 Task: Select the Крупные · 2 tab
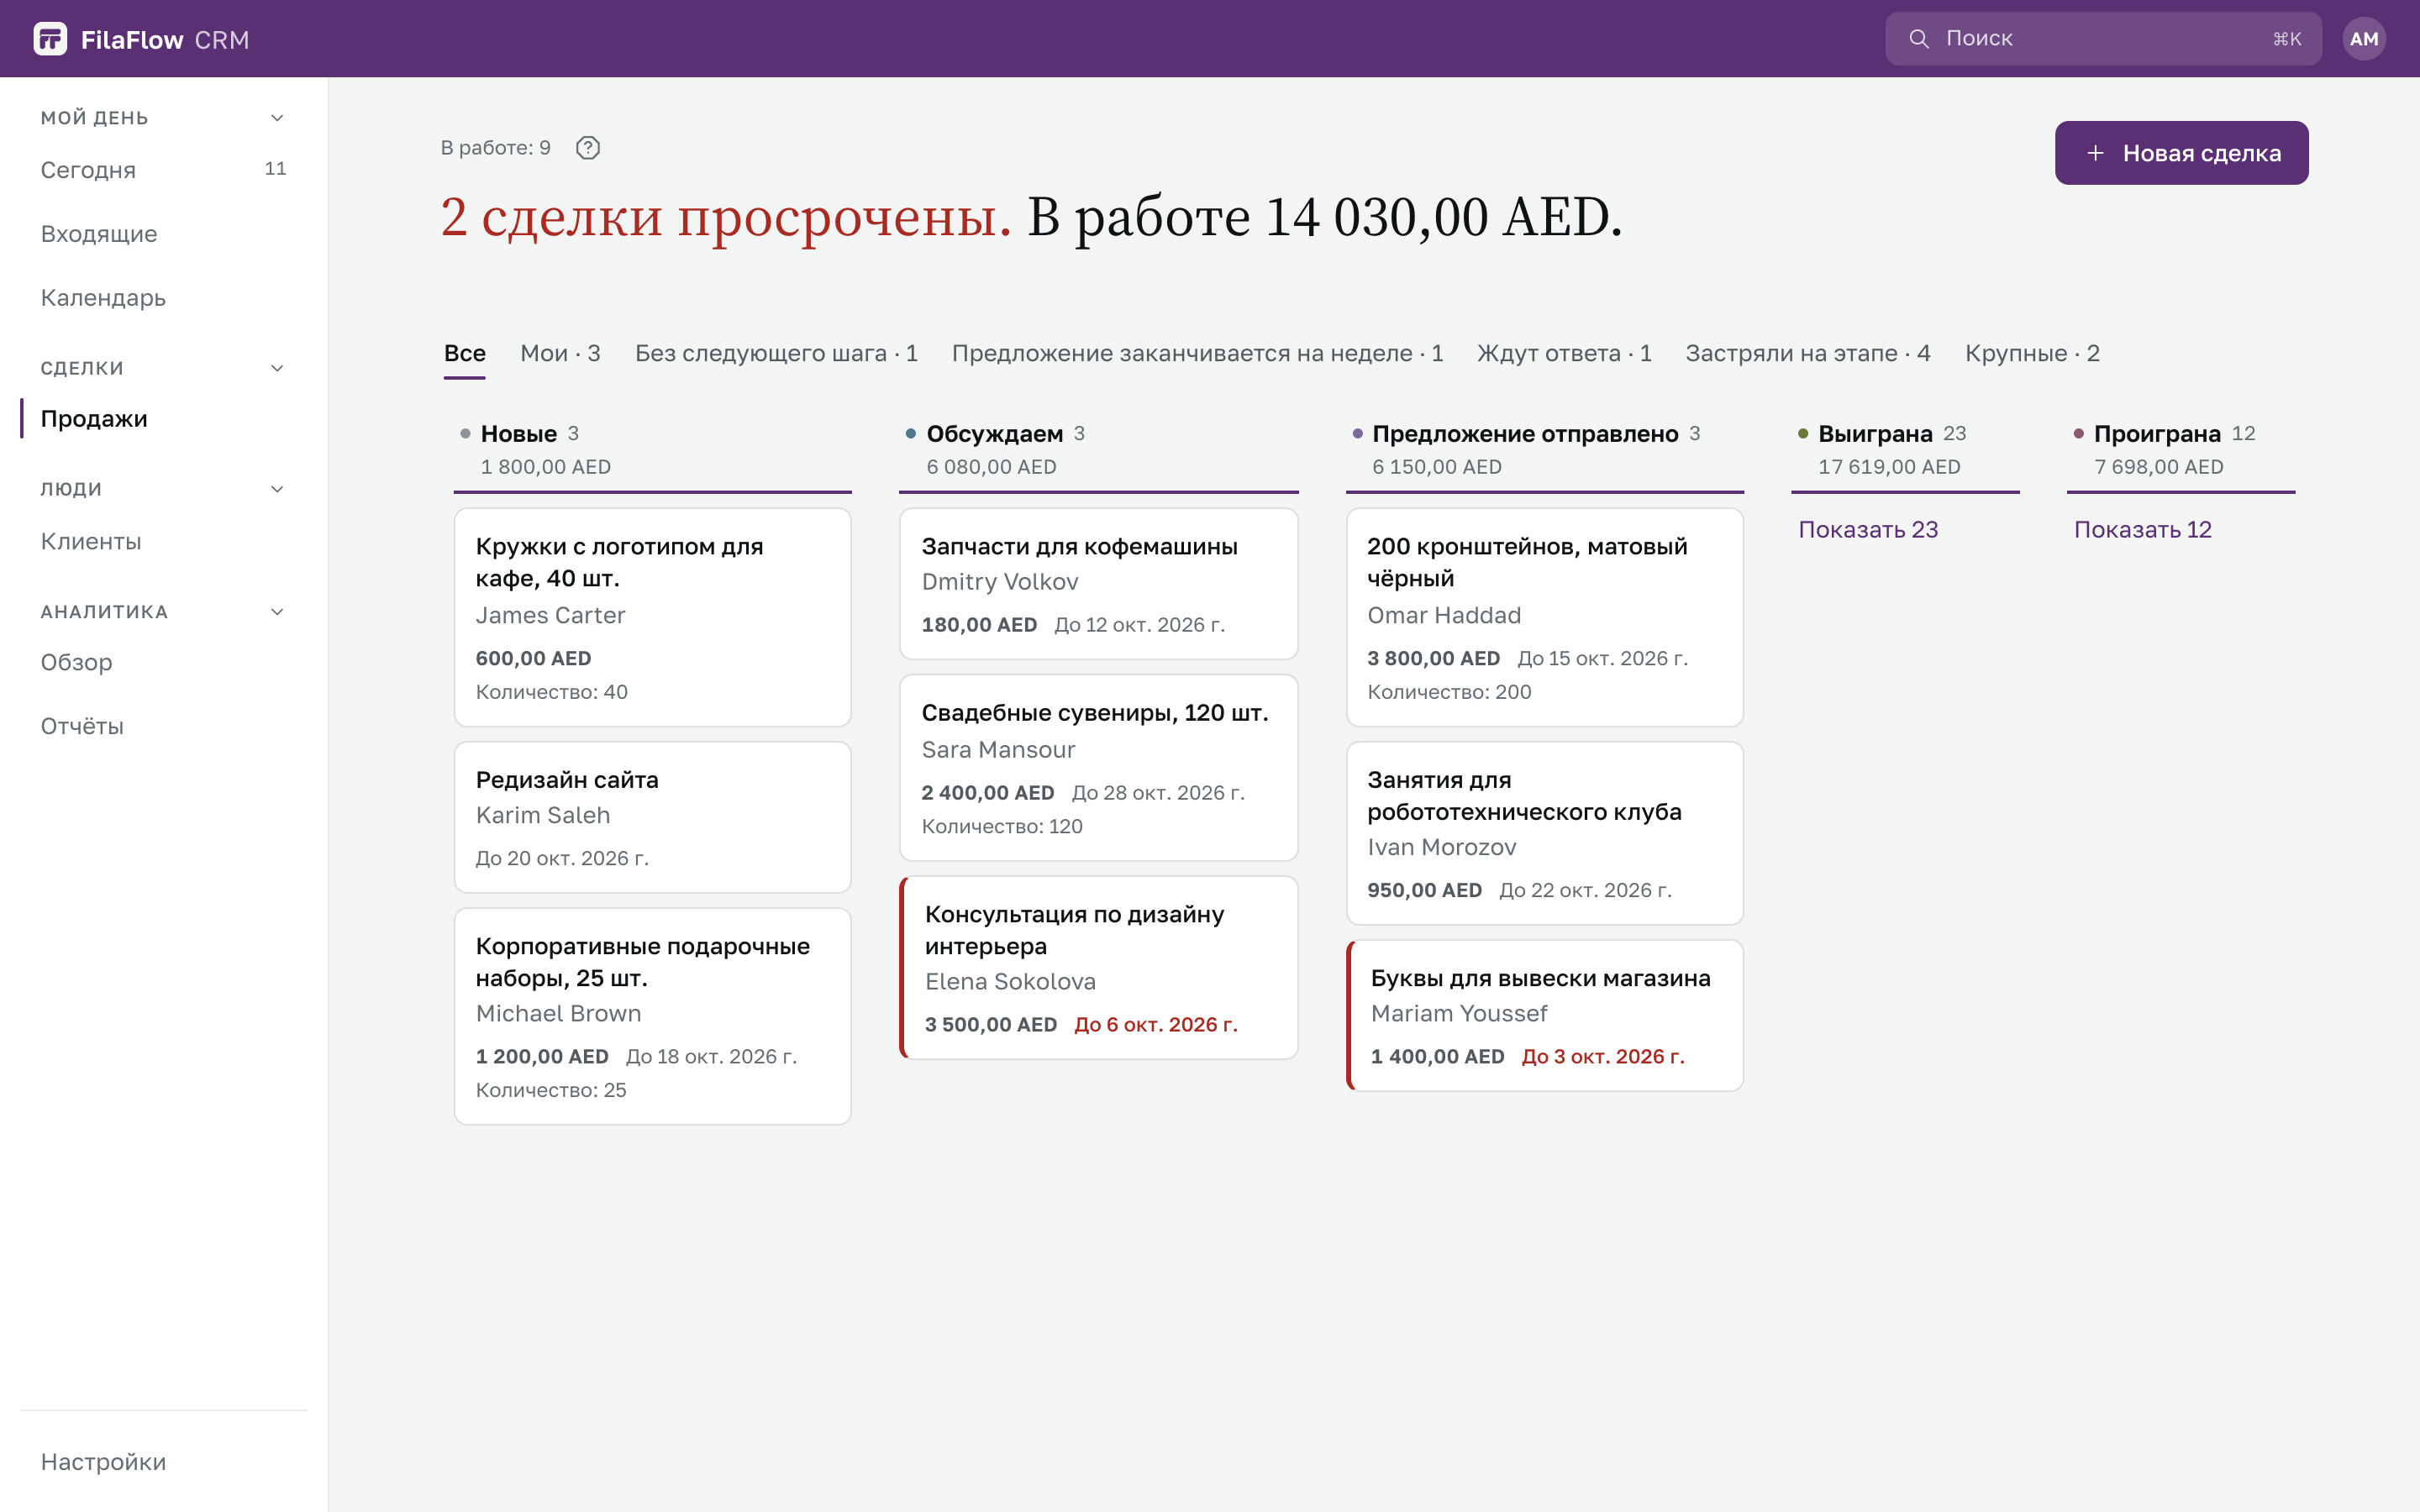click(2032, 354)
